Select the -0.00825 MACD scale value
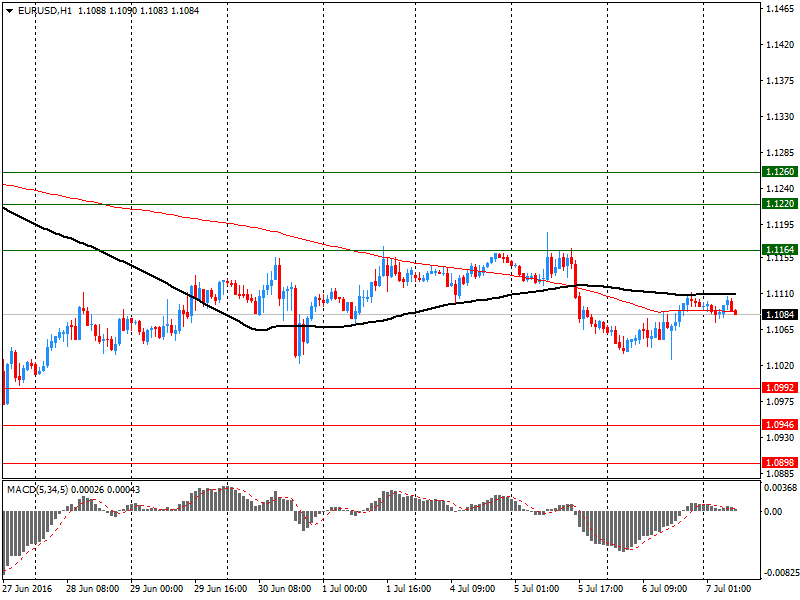 [x=781, y=573]
